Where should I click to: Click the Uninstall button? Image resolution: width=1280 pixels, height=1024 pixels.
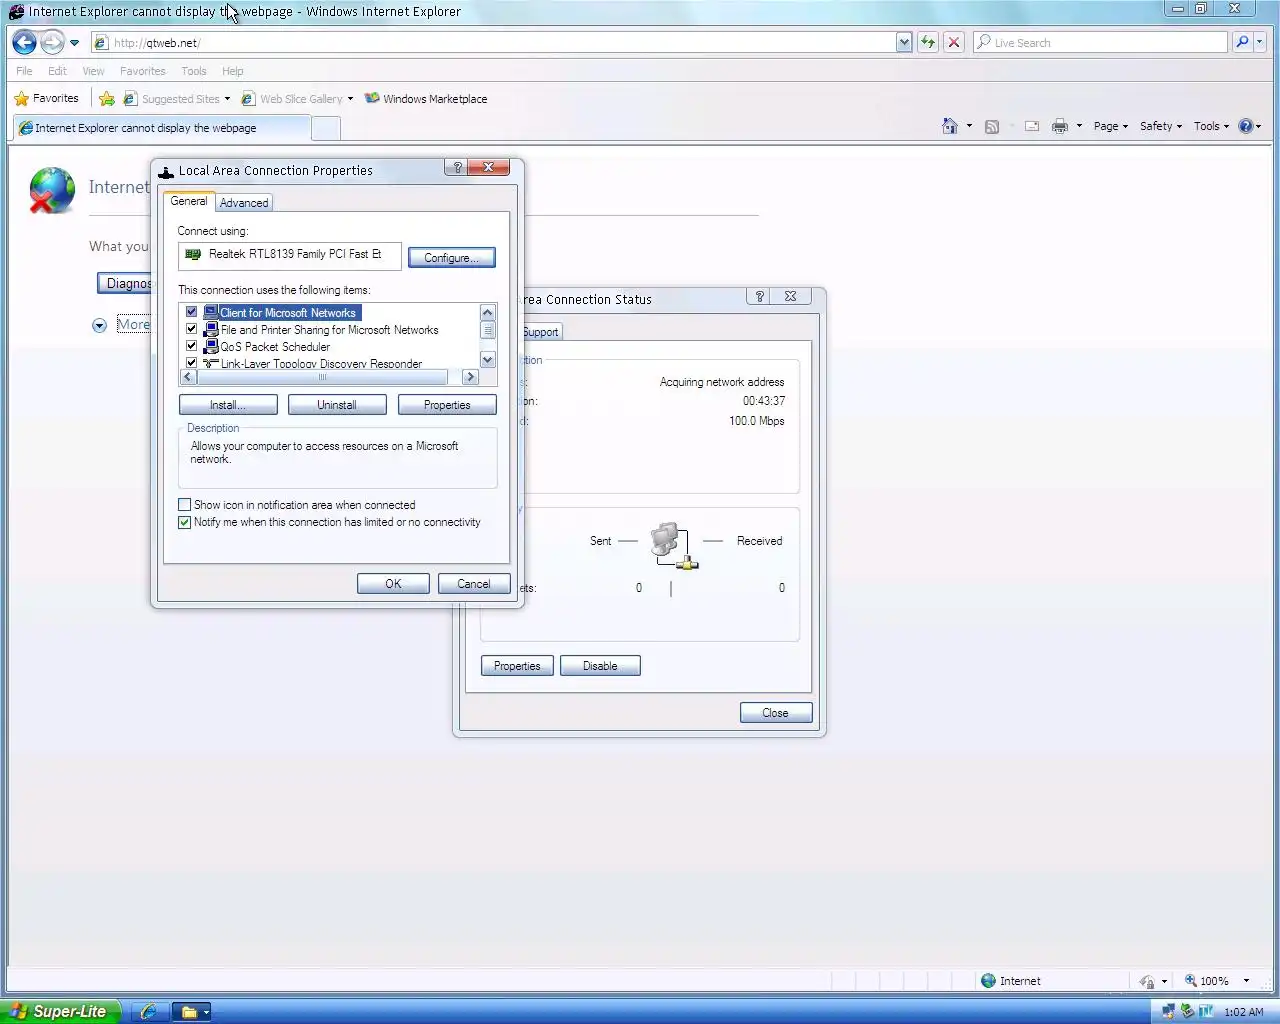[x=337, y=405]
